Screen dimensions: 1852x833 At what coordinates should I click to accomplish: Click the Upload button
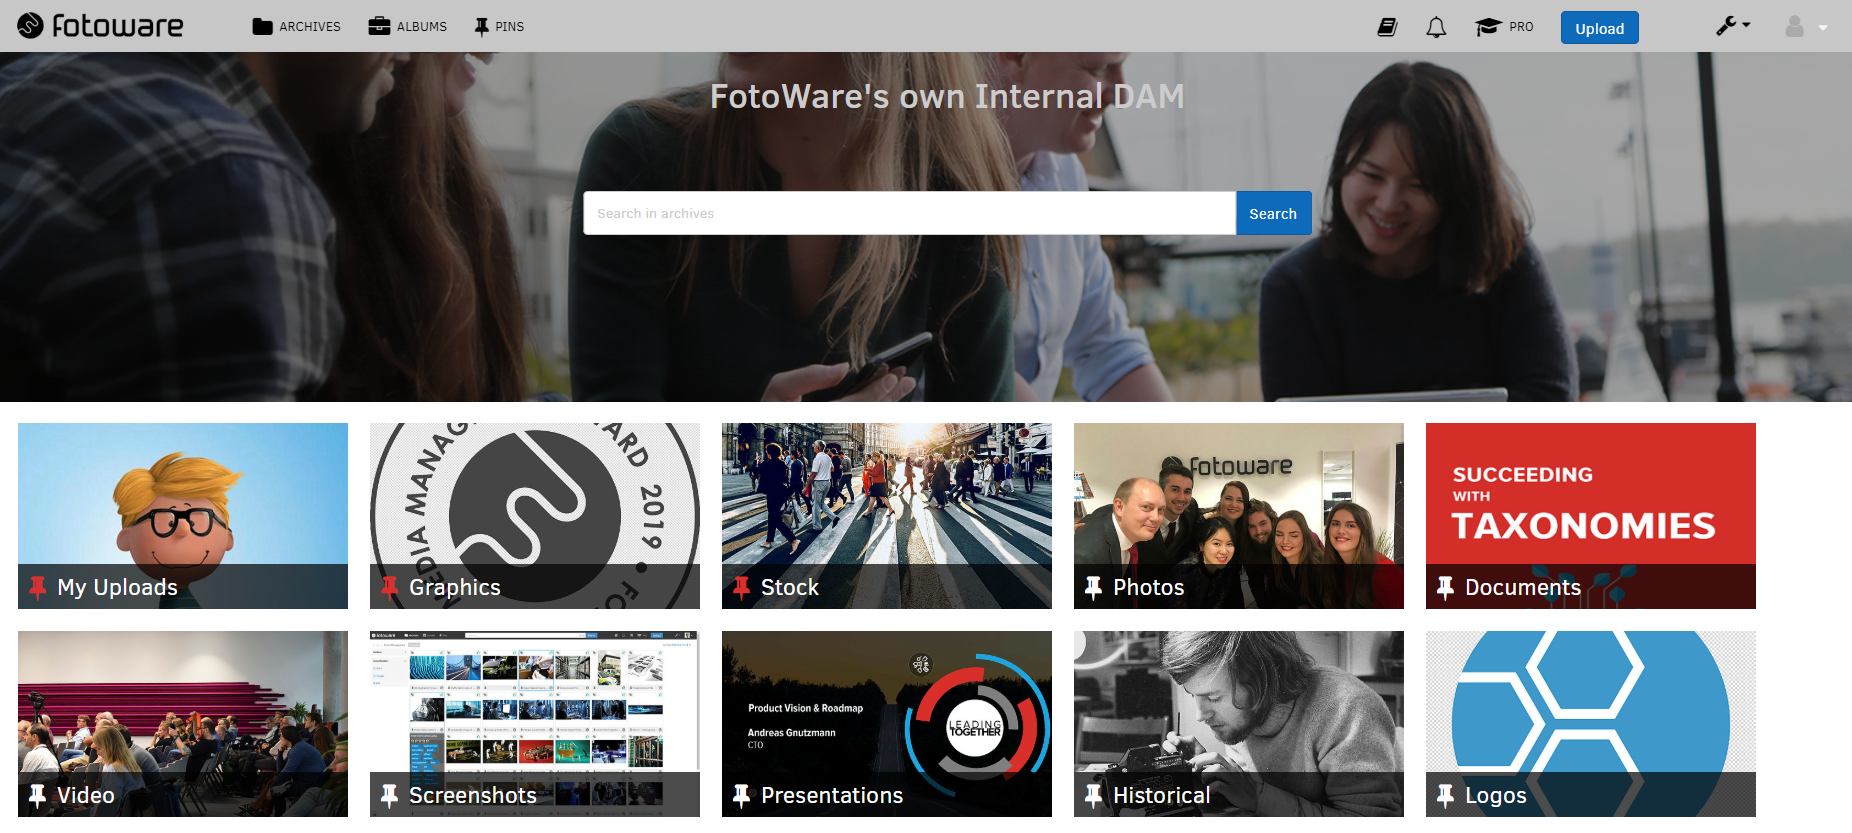coord(1600,28)
